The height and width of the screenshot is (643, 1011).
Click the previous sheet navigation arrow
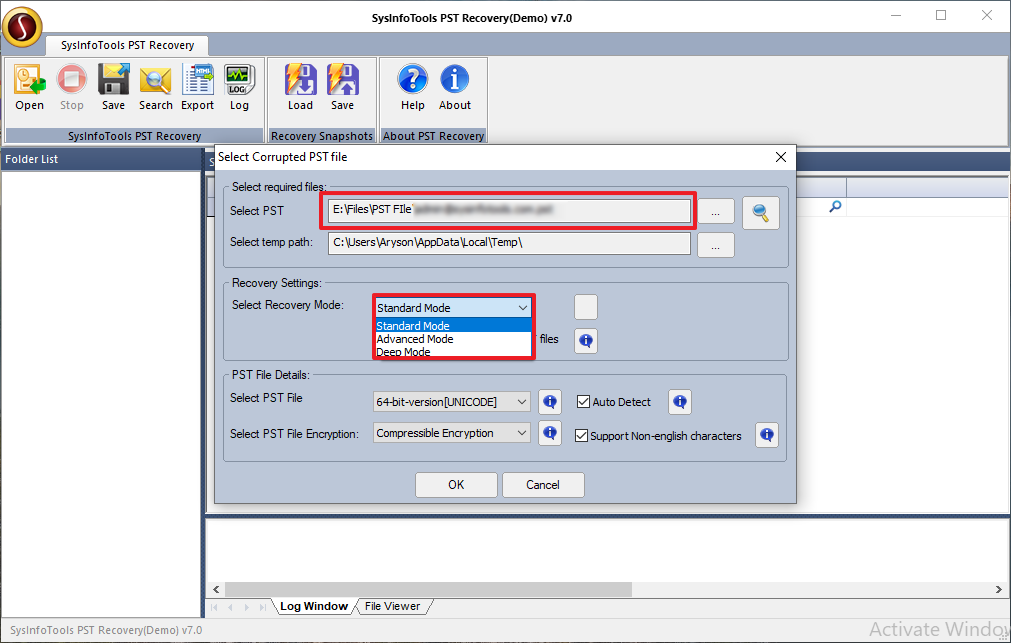(x=230, y=607)
